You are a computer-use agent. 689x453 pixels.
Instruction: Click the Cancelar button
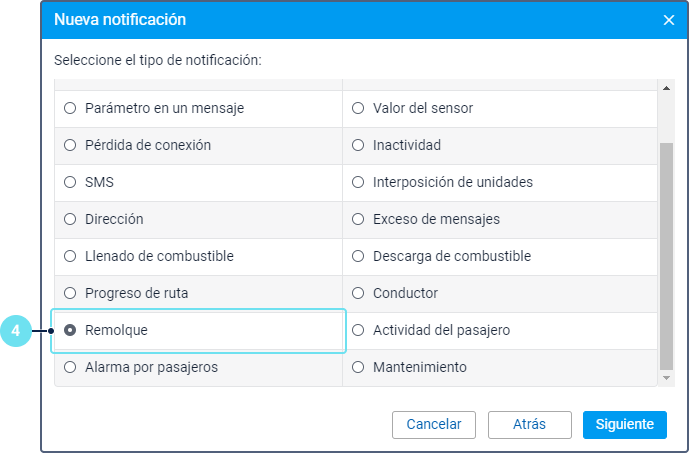click(x=434, y=424)
